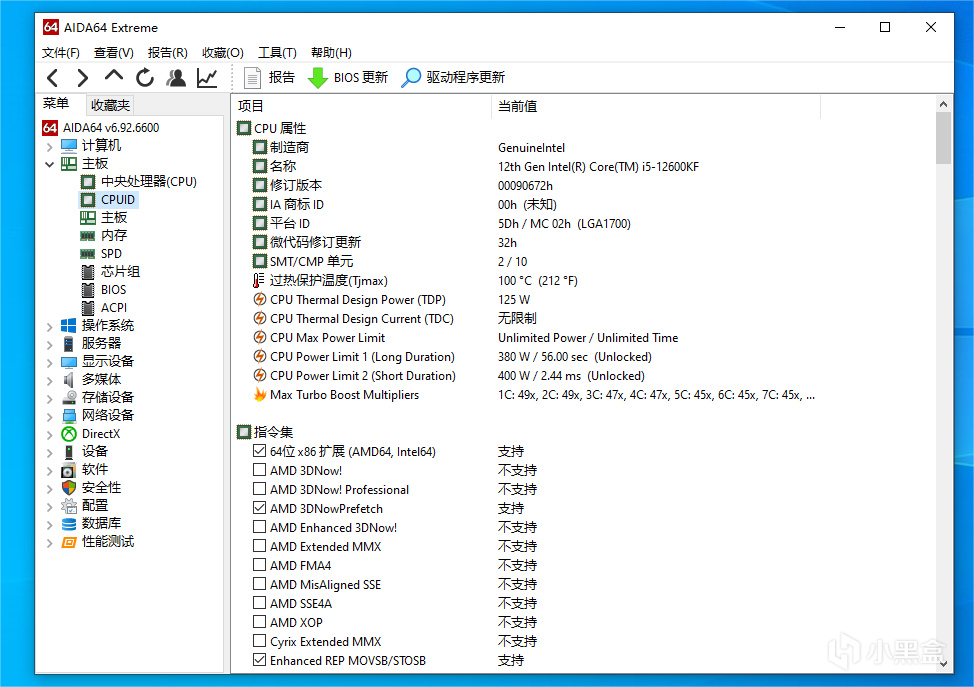Click the scrollbar up arrow
This screenshot has height=687, width=974.
coord(944,104)
